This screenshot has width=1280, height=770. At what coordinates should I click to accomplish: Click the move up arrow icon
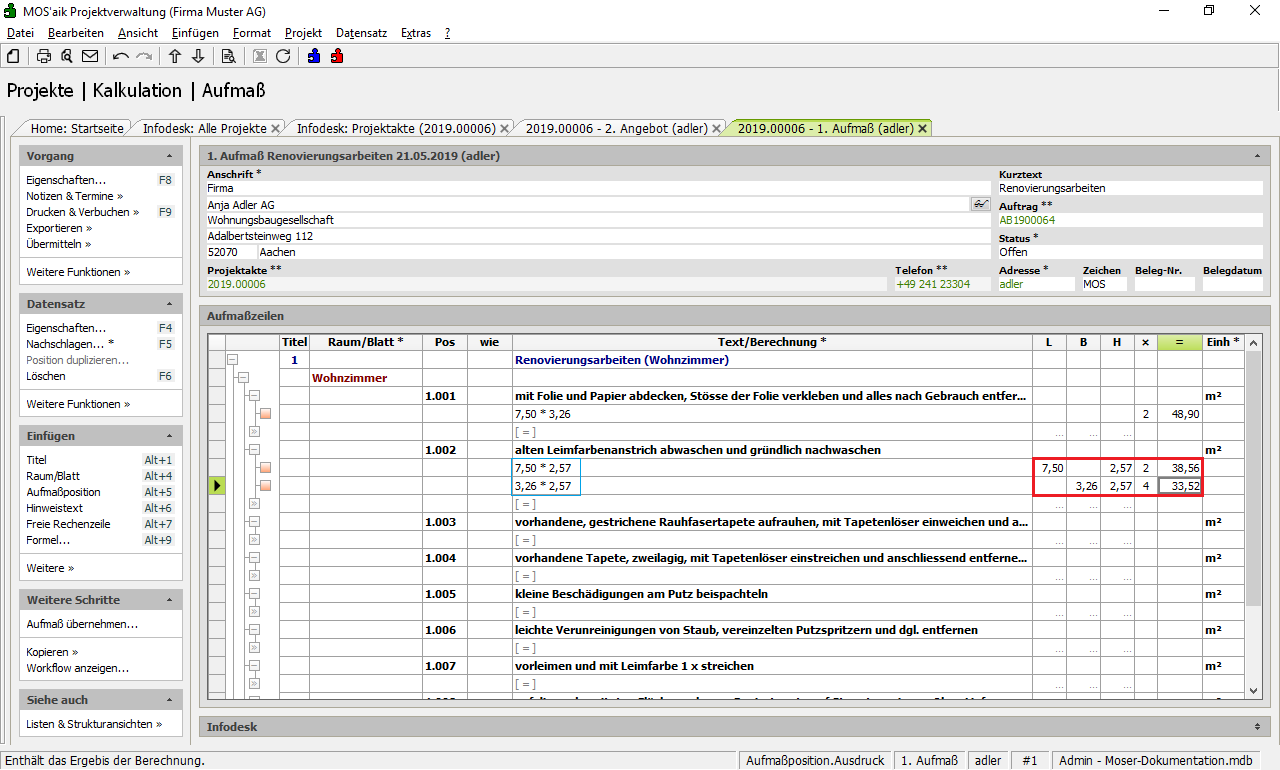point(175,56)
